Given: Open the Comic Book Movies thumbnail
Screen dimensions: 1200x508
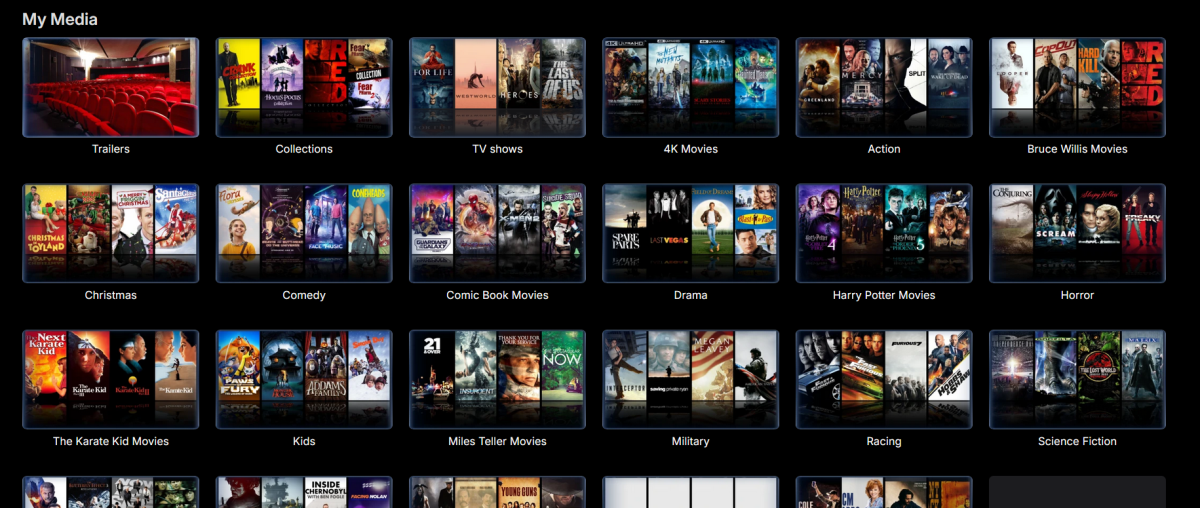Looking at the screenshot, I should (497, 233).
